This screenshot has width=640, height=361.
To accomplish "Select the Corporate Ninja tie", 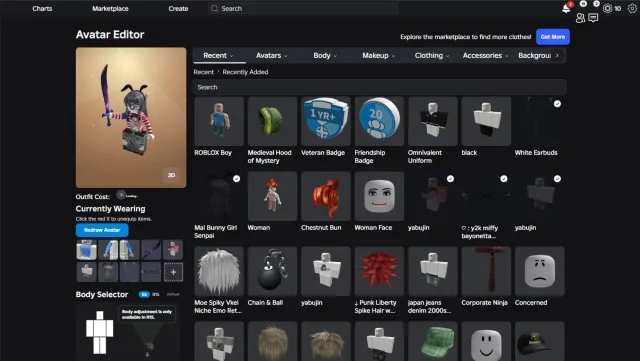I will click(486, 271).
